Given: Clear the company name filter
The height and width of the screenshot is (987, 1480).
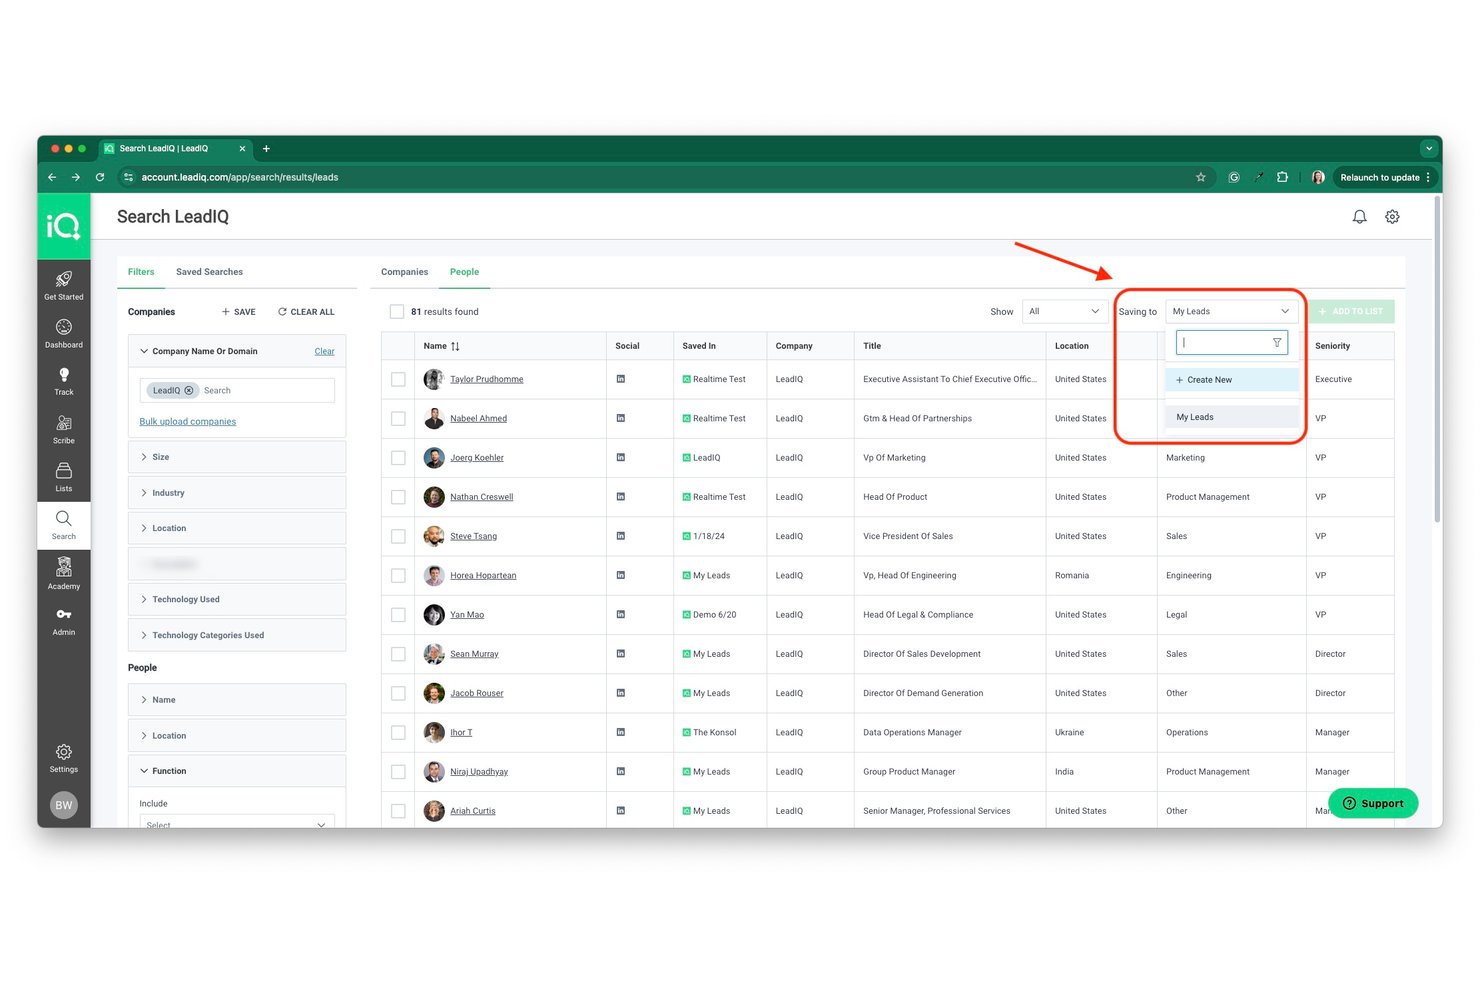Looking at the screenshot, I should [x=324, y=351].
